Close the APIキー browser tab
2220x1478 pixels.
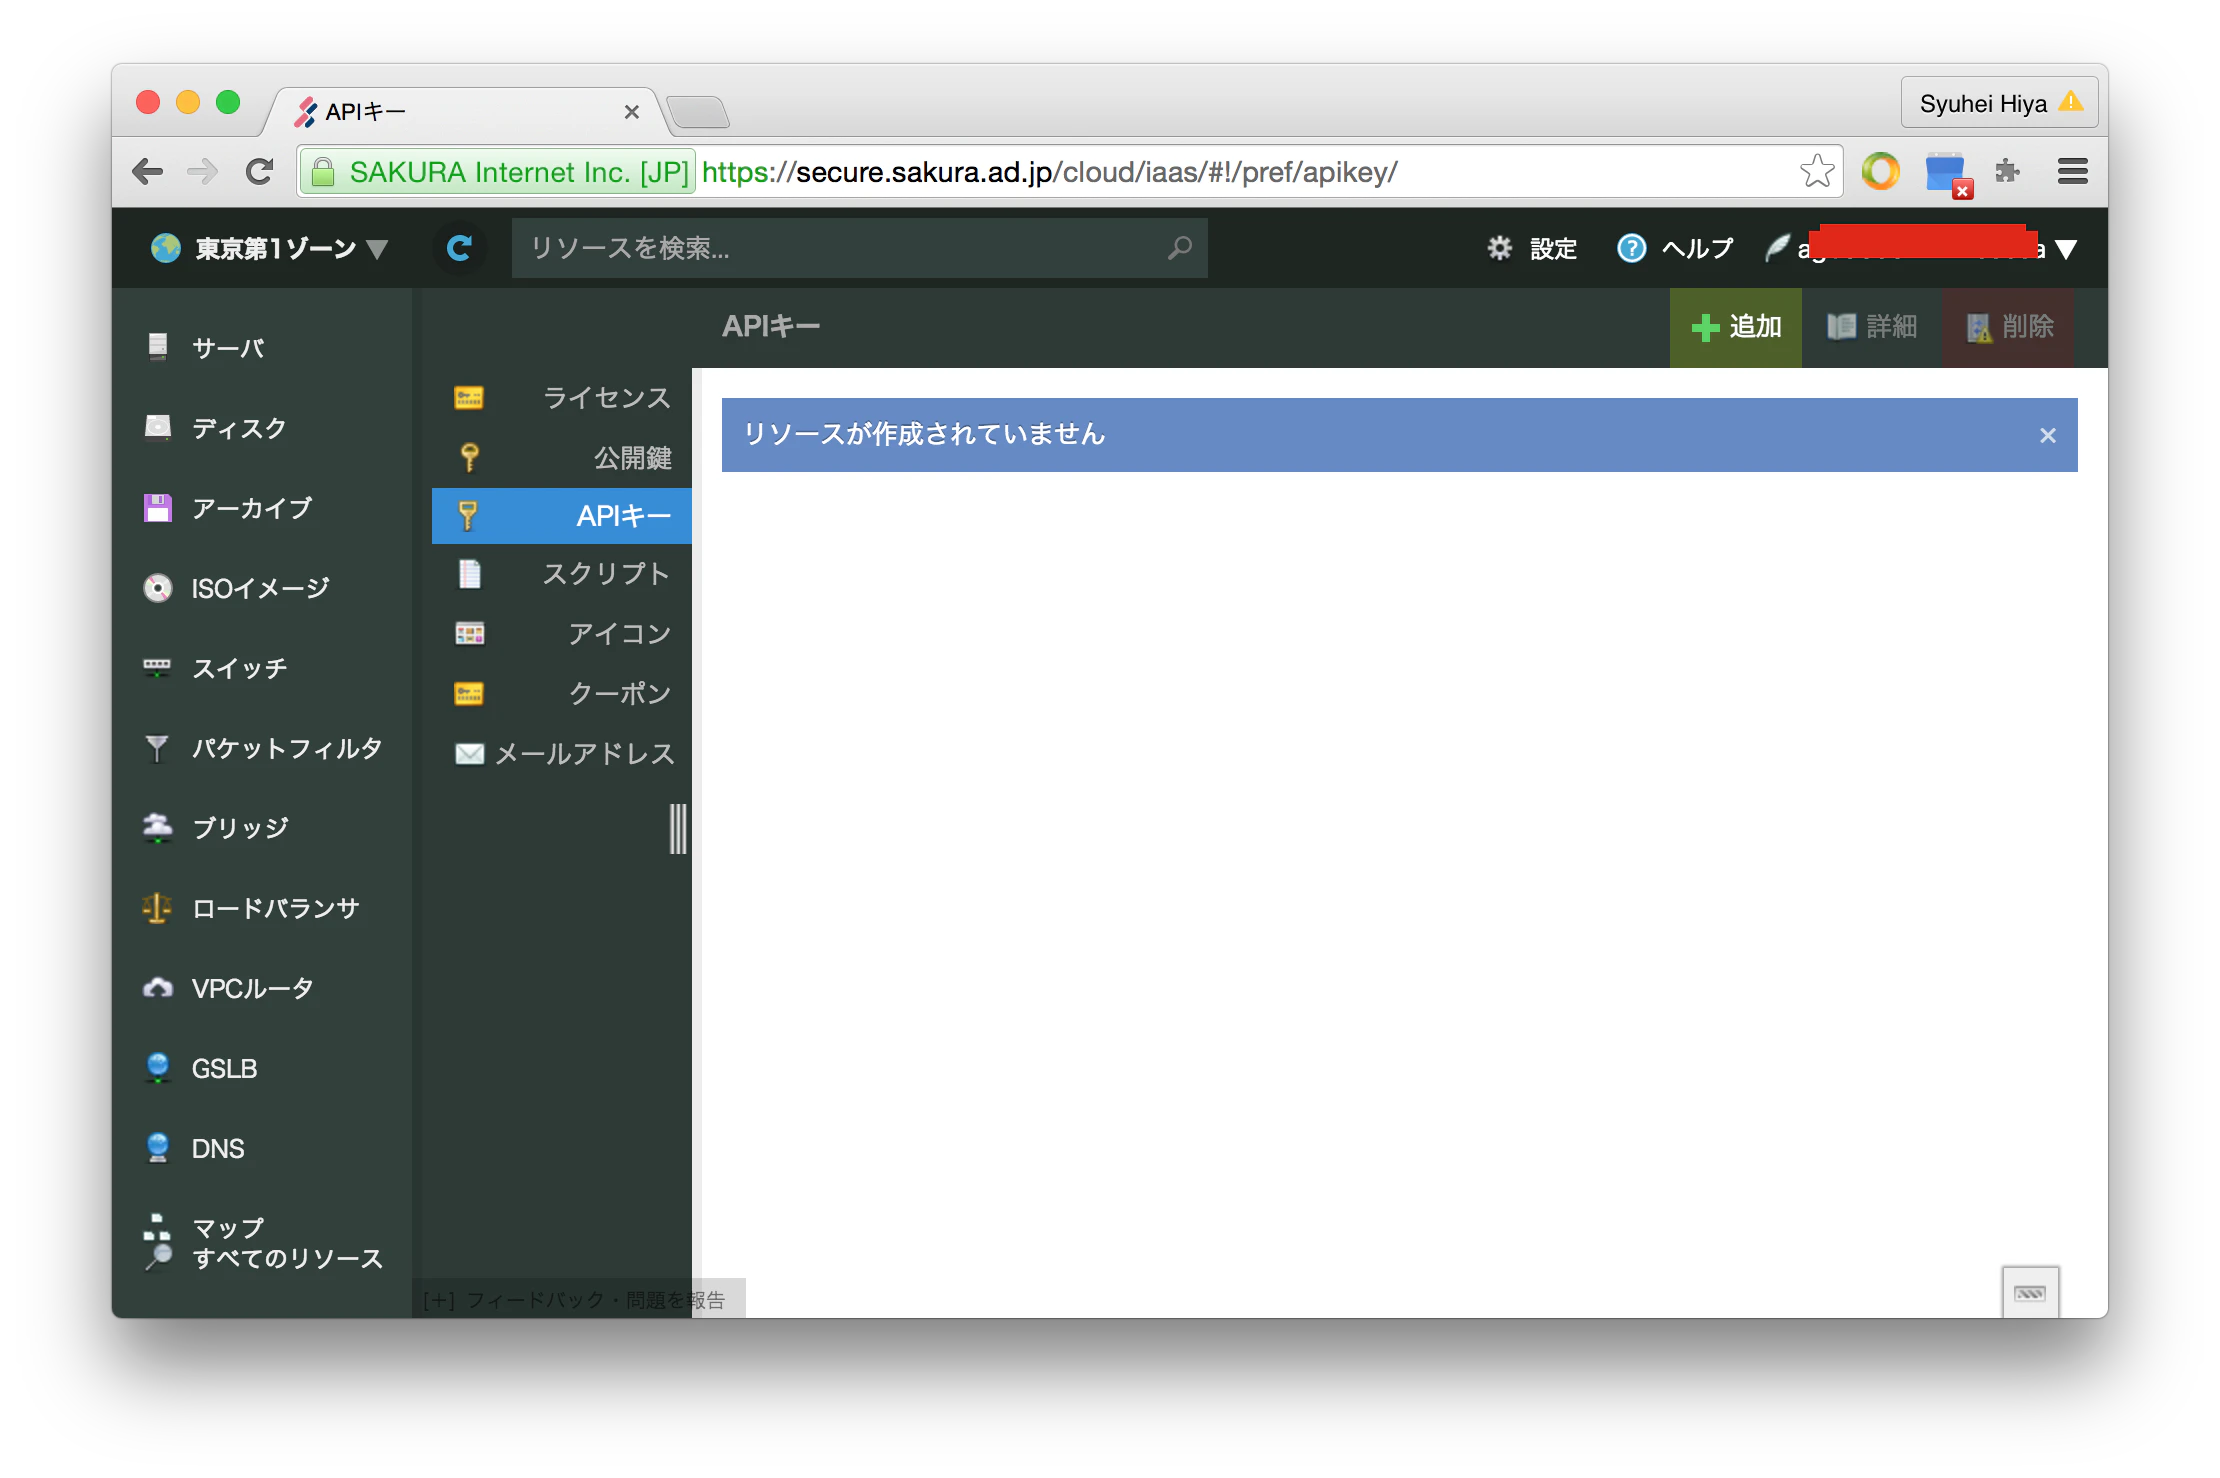pos(631,111)
